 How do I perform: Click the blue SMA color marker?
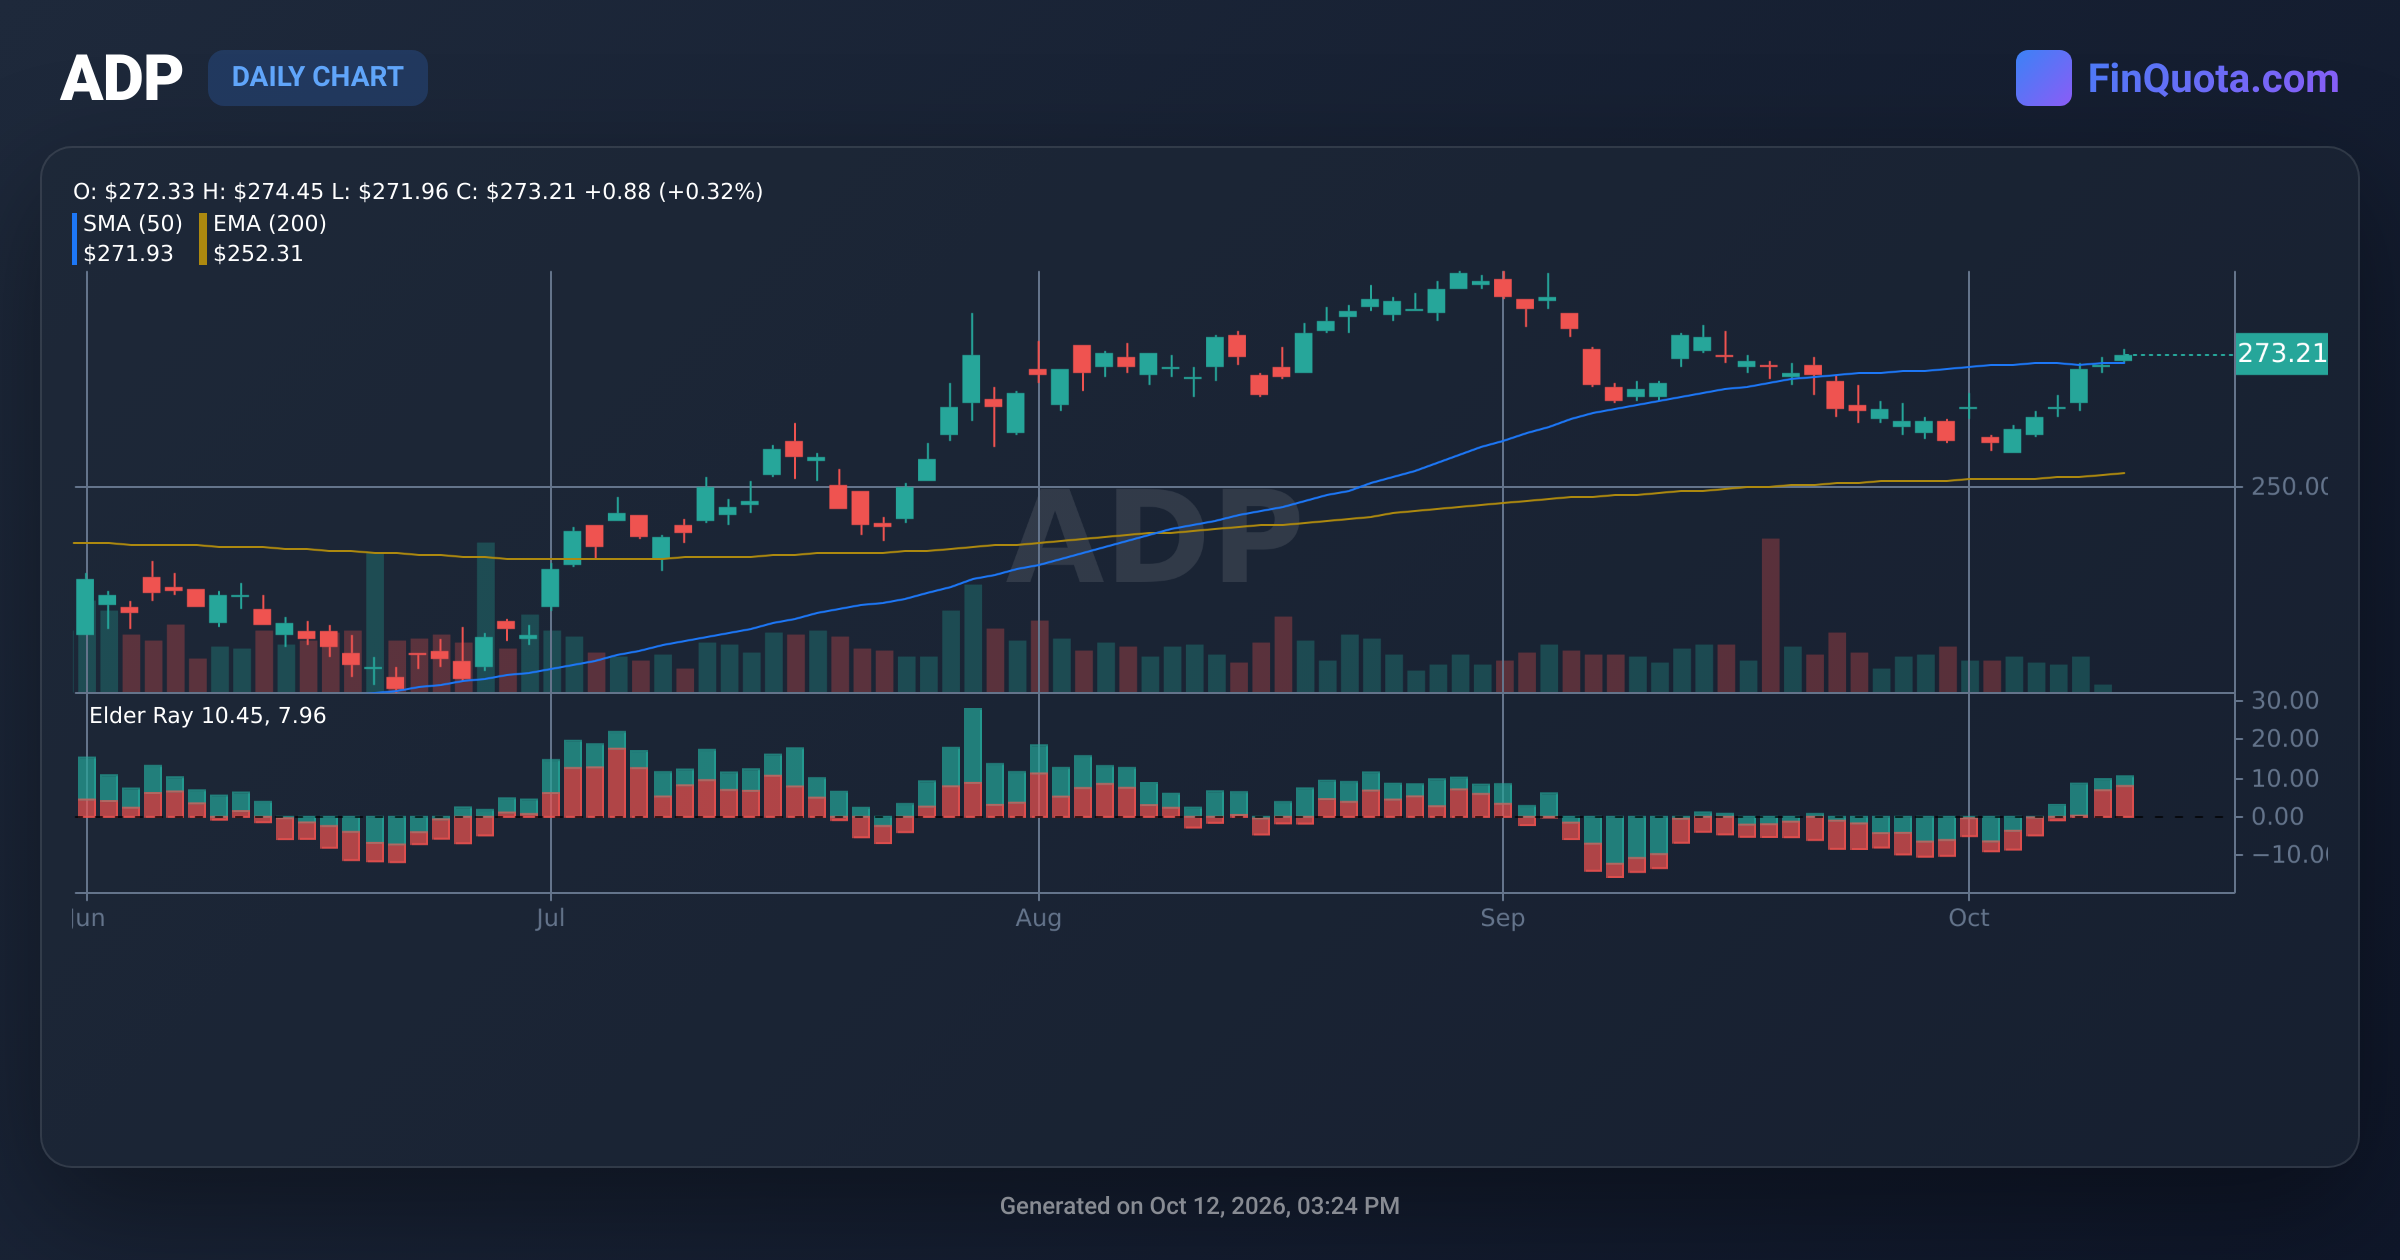coord(75,239)
